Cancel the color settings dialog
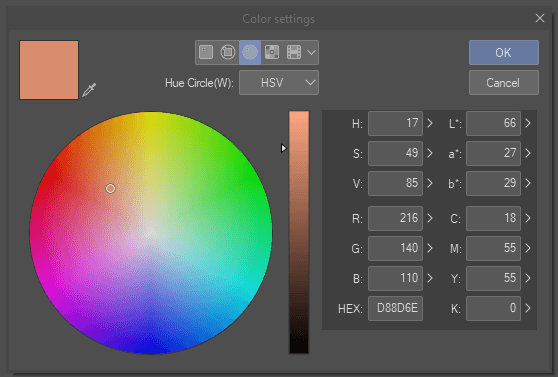This screenshot has height=377, width=558. coord(504,83)
